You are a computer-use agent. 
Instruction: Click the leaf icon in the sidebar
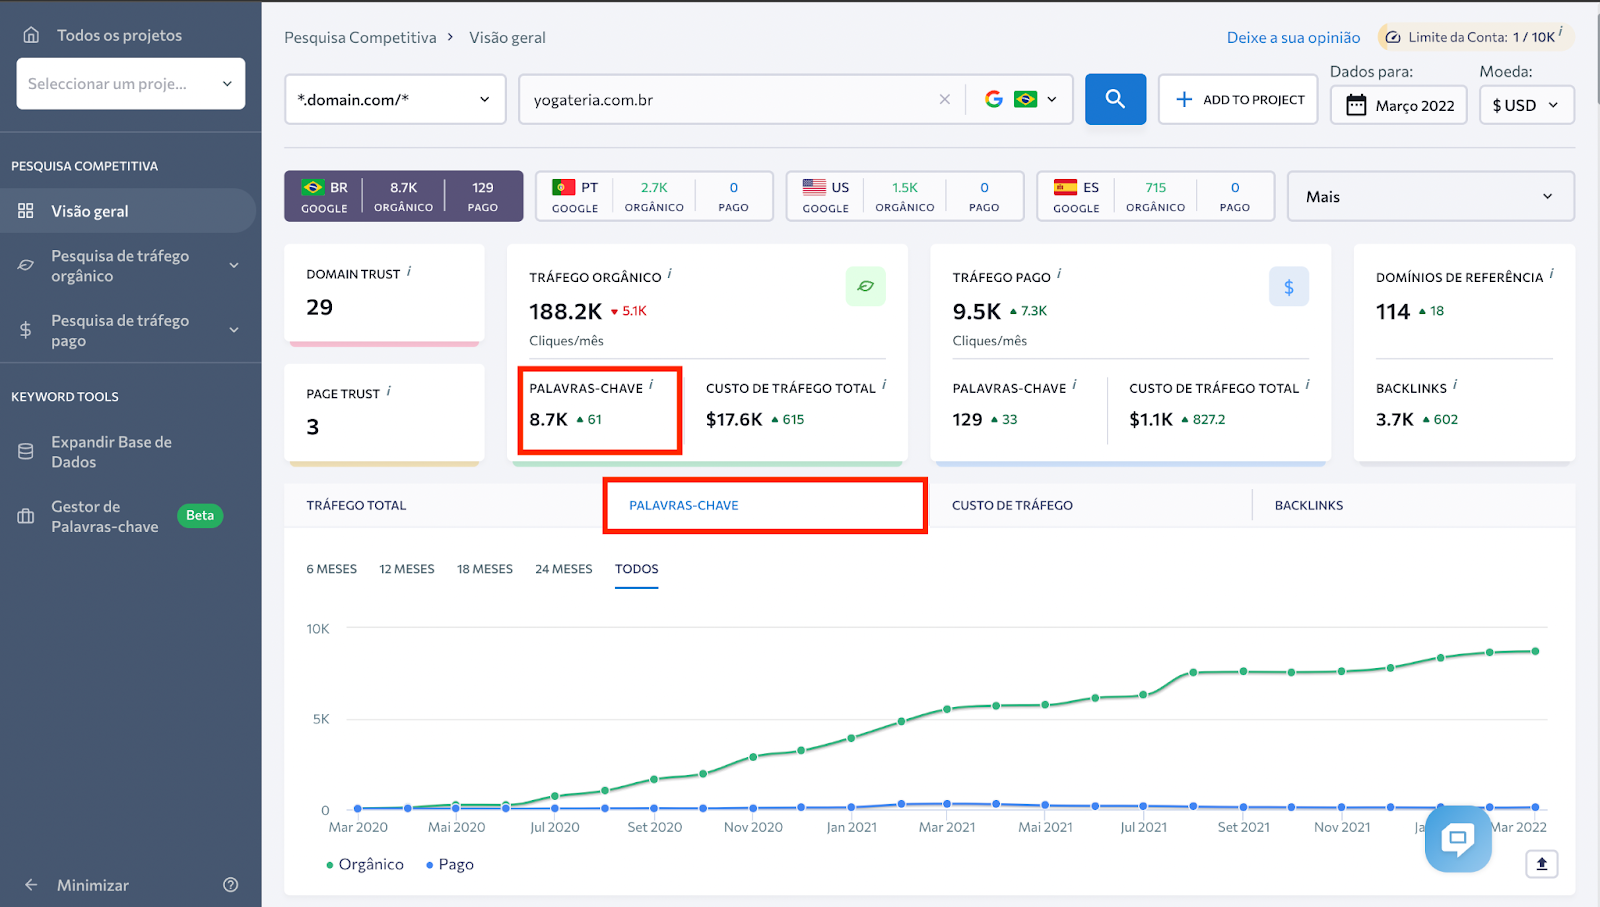[x=26, y=265]
